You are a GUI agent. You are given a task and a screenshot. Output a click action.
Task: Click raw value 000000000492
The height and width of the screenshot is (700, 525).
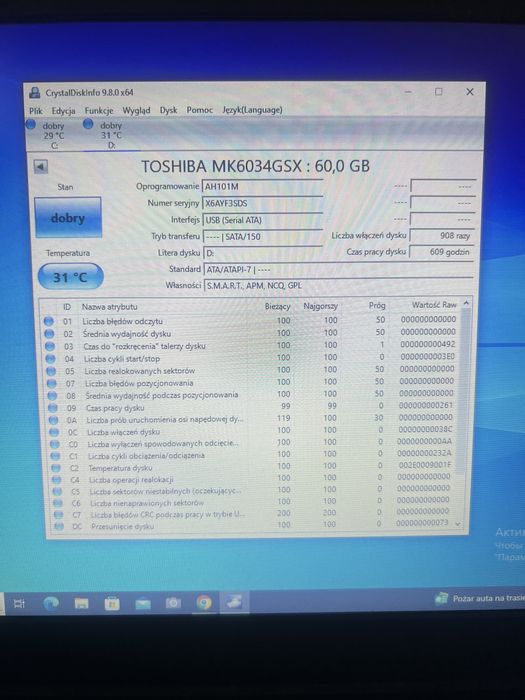[x=427, y=345]
